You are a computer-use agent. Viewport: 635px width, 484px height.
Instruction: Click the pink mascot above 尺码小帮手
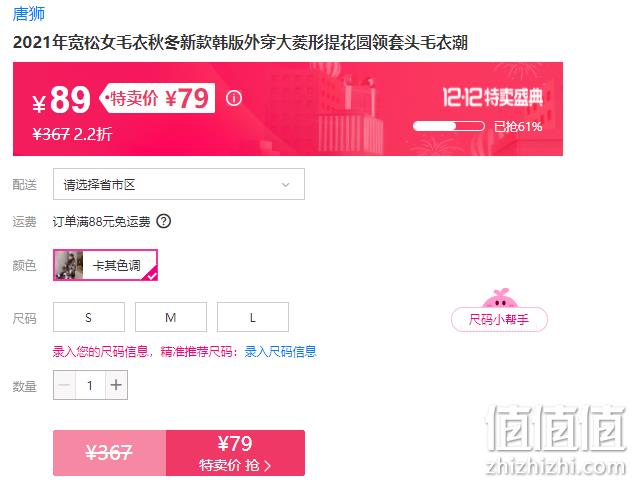click(500, 299)
